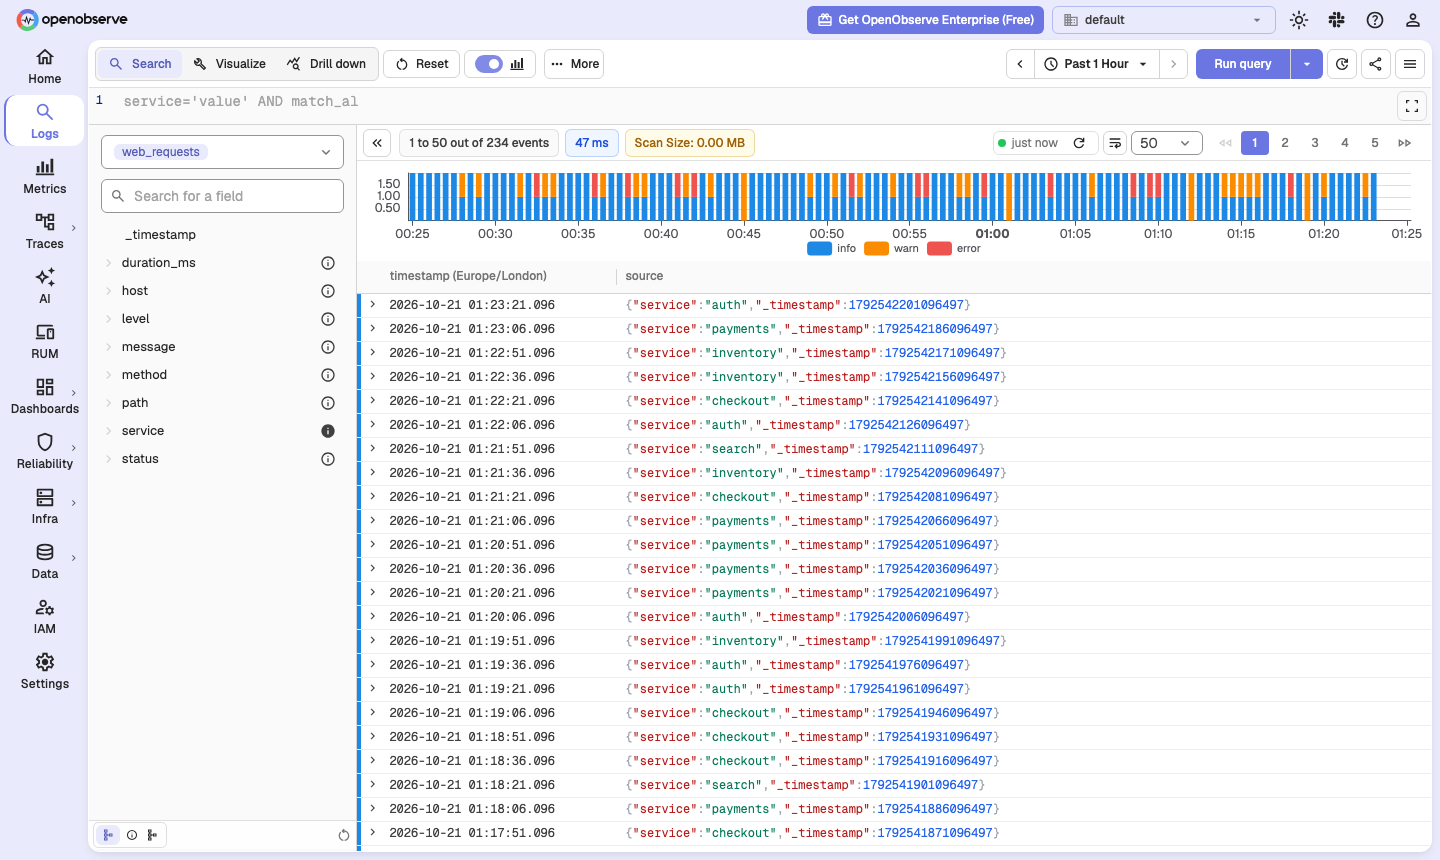Open the AI assistant sidebar item
Image resolution: width=1440 pixels, height=860 pixels.
[x=45, y=287]
